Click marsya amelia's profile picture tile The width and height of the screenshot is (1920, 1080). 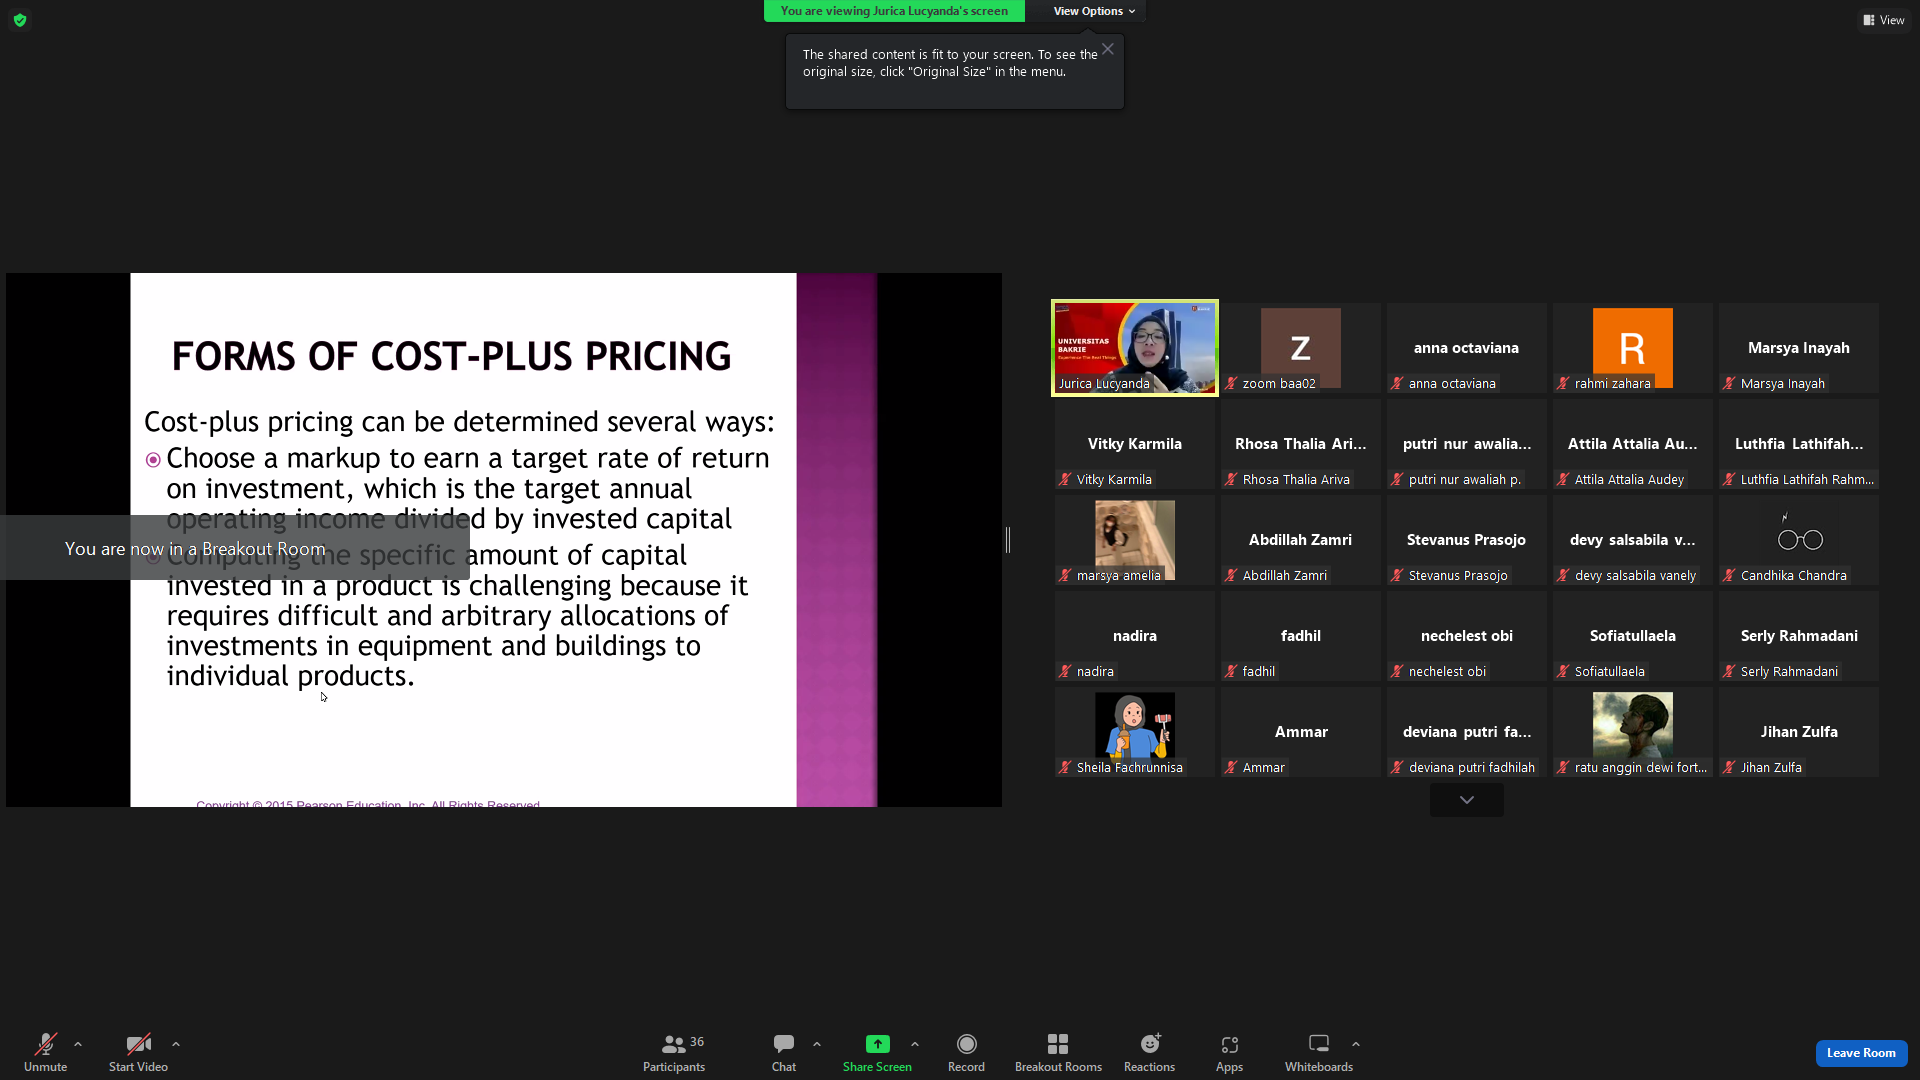click(x=1135, y=540)
